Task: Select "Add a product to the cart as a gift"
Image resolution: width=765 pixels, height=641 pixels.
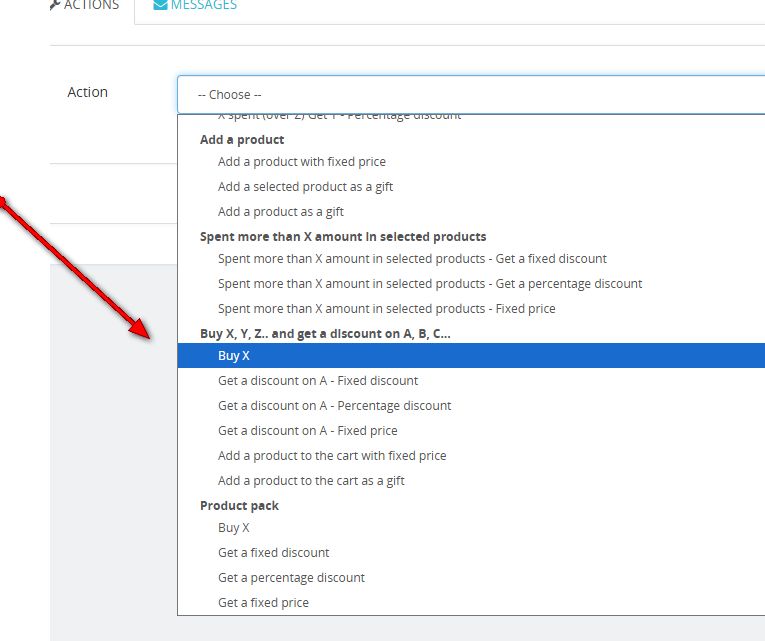Action: [x=311, y=481]
